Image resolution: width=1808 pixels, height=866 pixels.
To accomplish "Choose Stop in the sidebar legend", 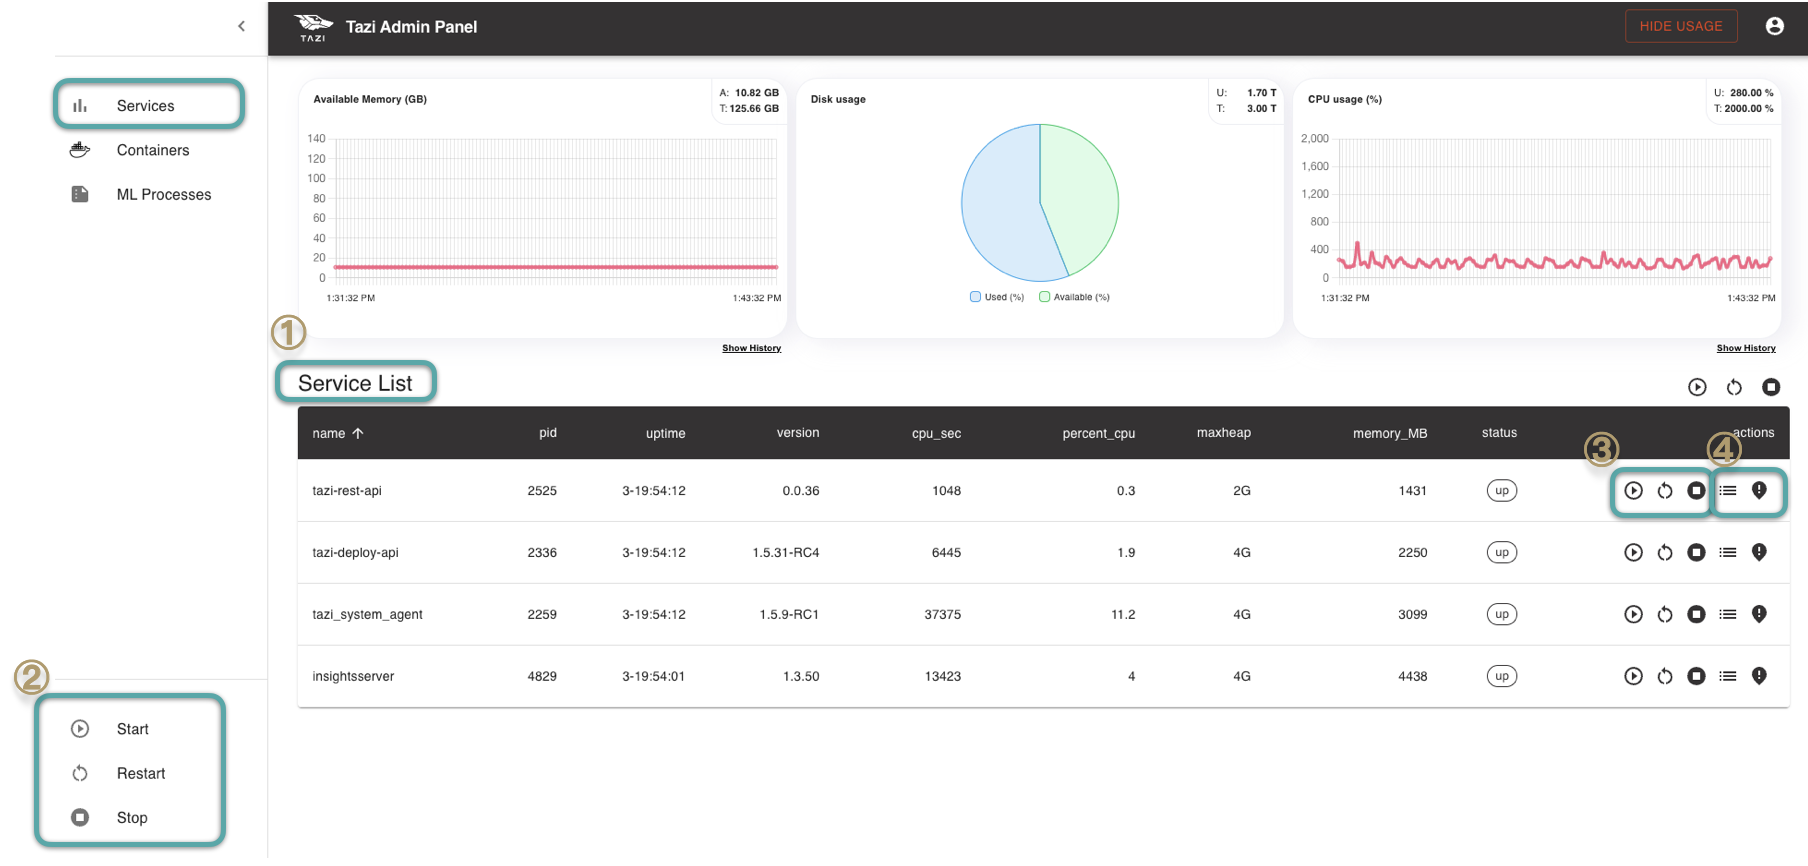I will (130, 817).
